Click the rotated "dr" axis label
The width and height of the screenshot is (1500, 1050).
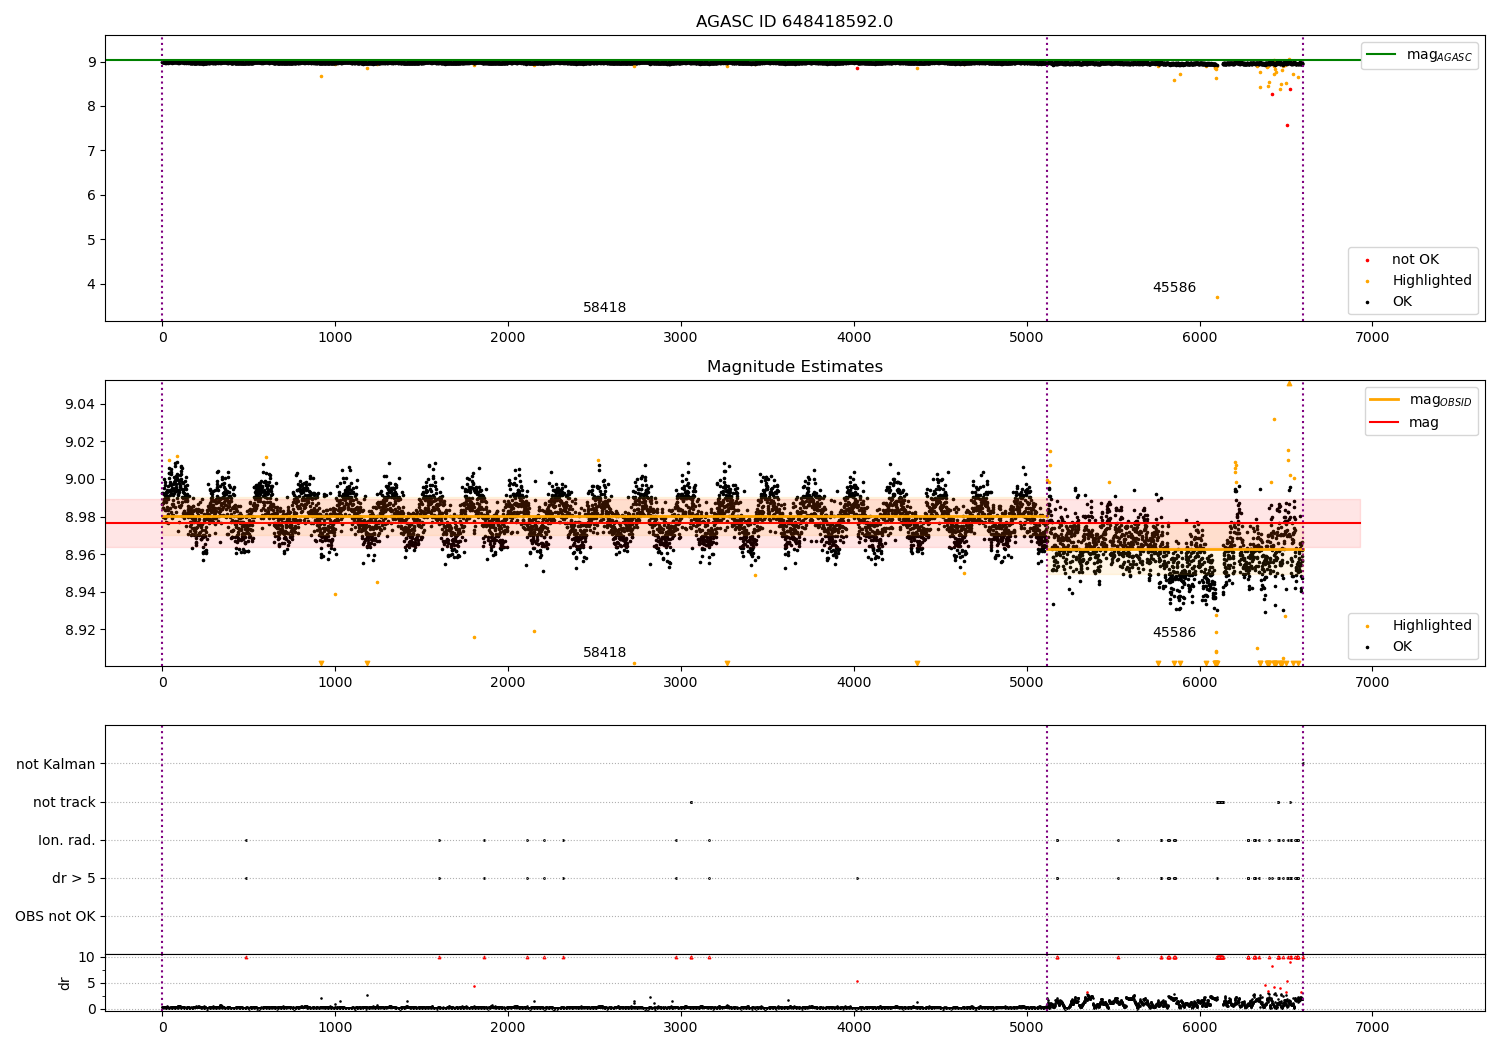click(x=65, y=983)
